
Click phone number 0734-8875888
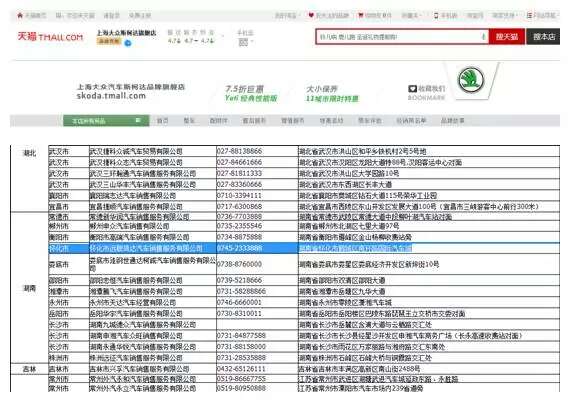pos(239,237)
